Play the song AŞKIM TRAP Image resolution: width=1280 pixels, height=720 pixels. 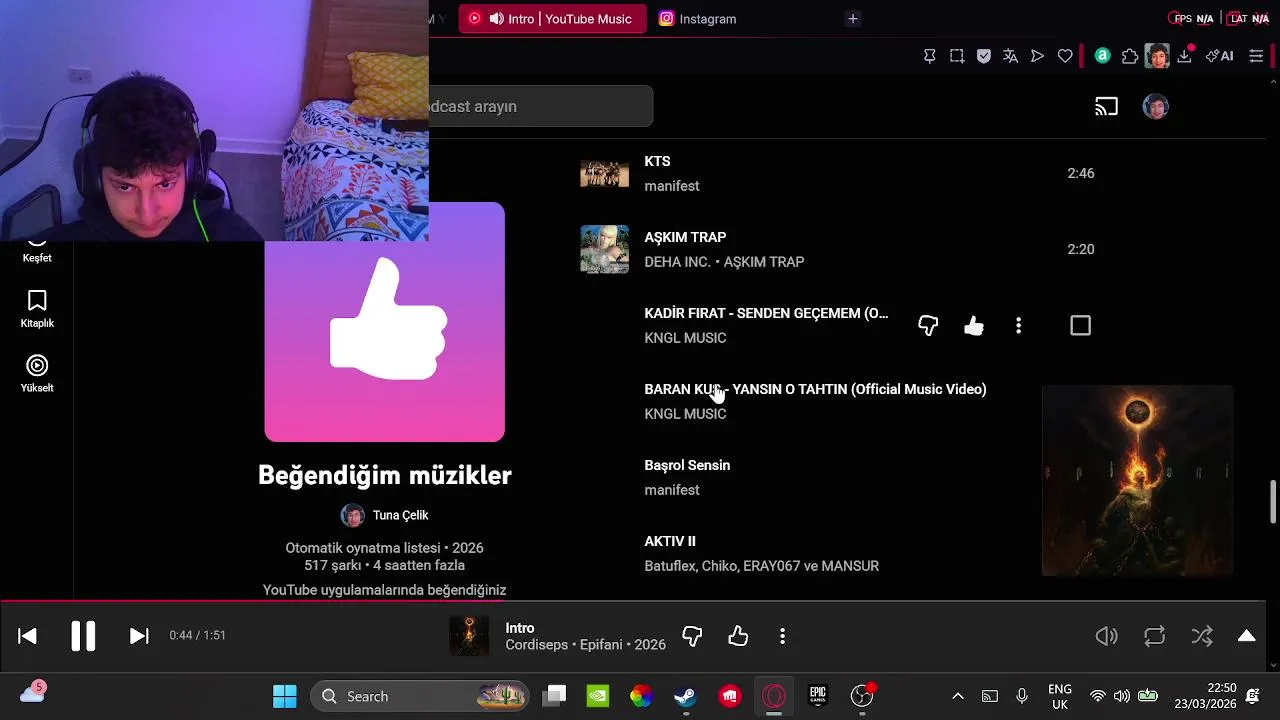[685, 237]
